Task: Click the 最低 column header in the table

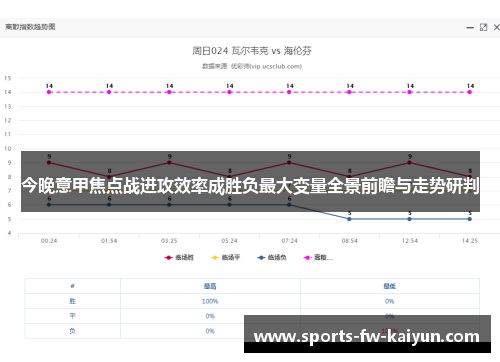Action: pos(389,286)
